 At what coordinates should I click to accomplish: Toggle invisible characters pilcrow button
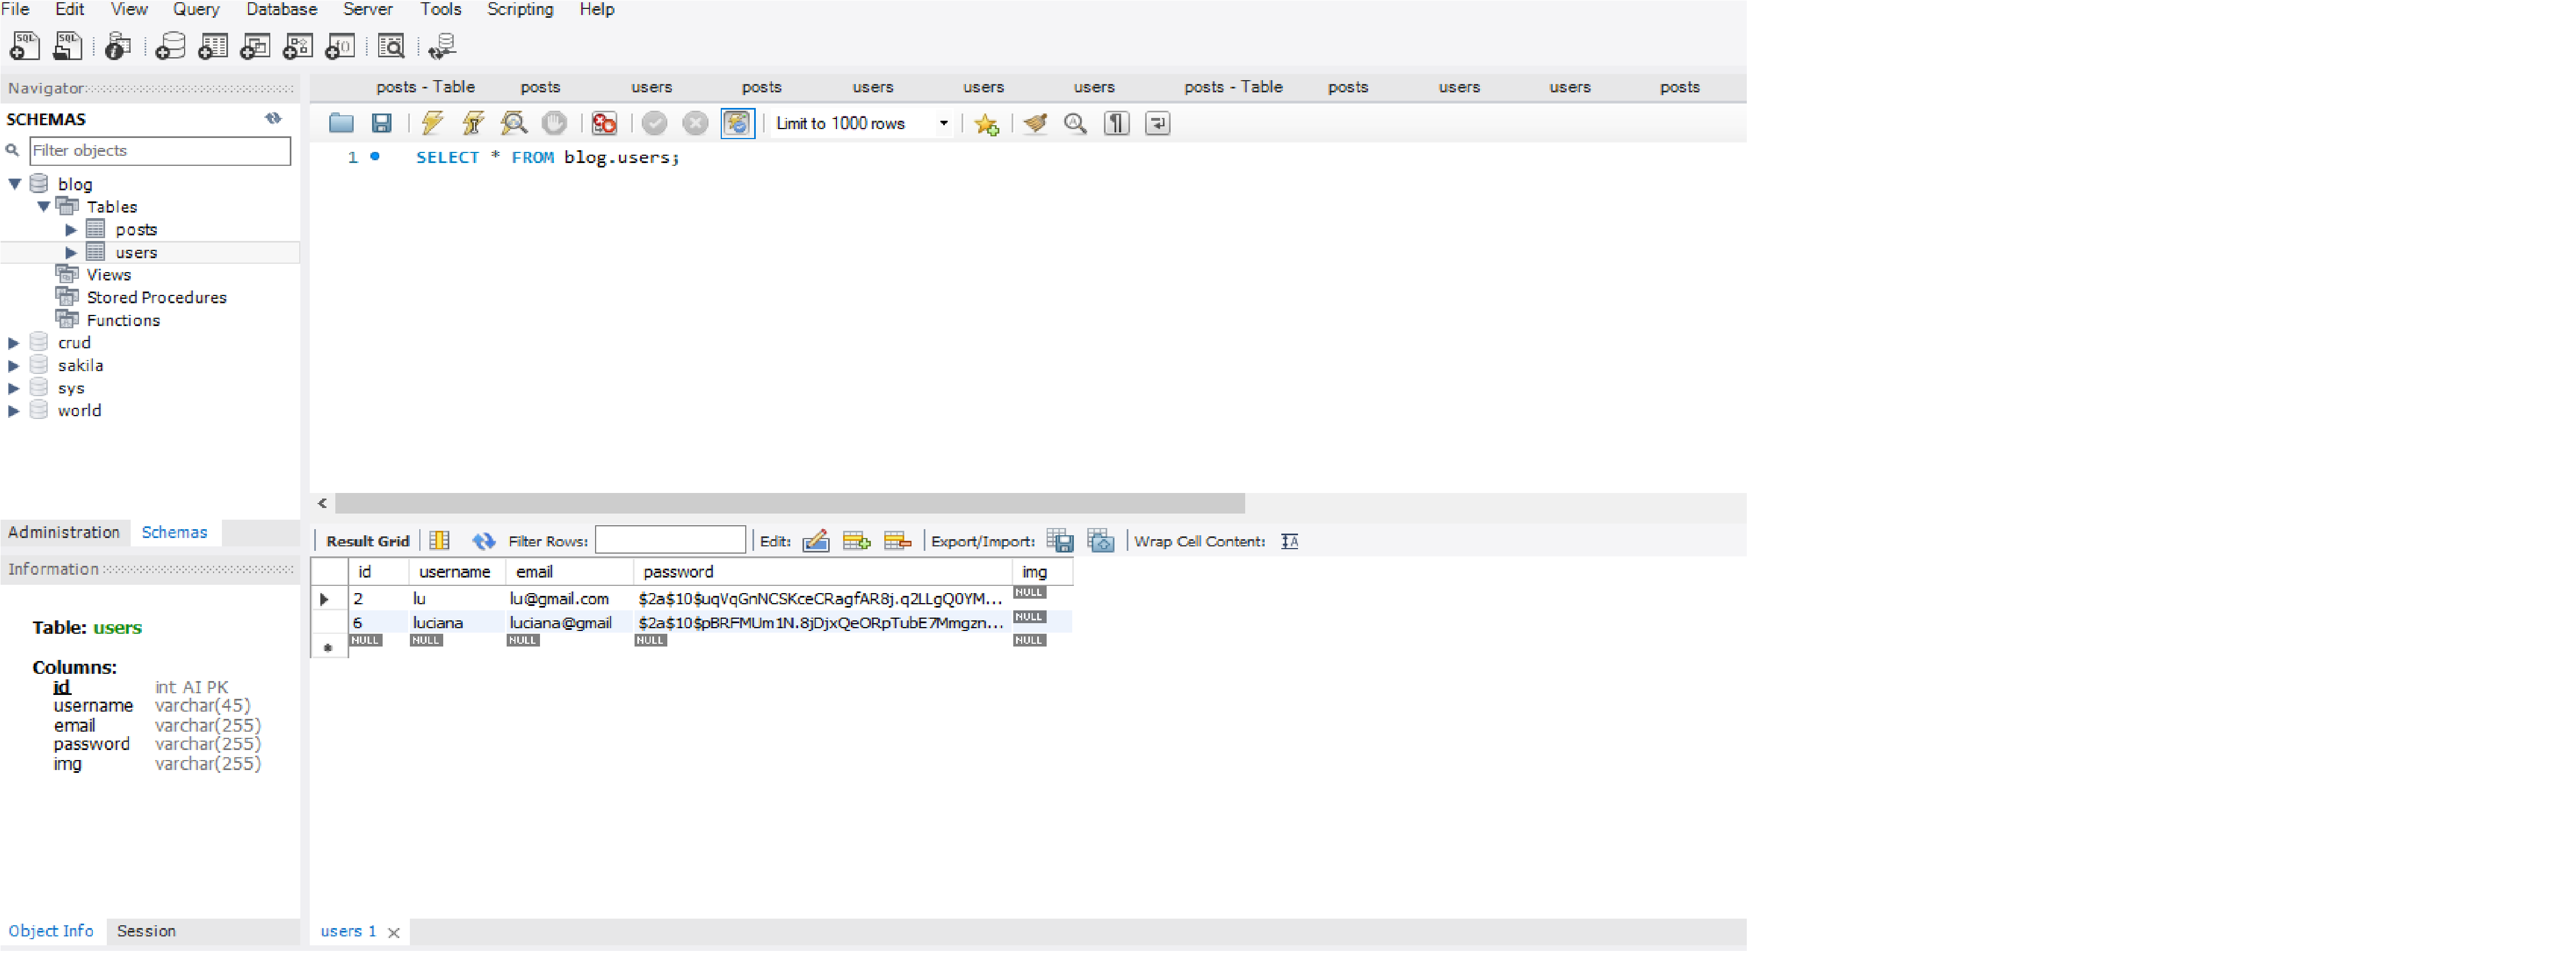[1116, 123]
